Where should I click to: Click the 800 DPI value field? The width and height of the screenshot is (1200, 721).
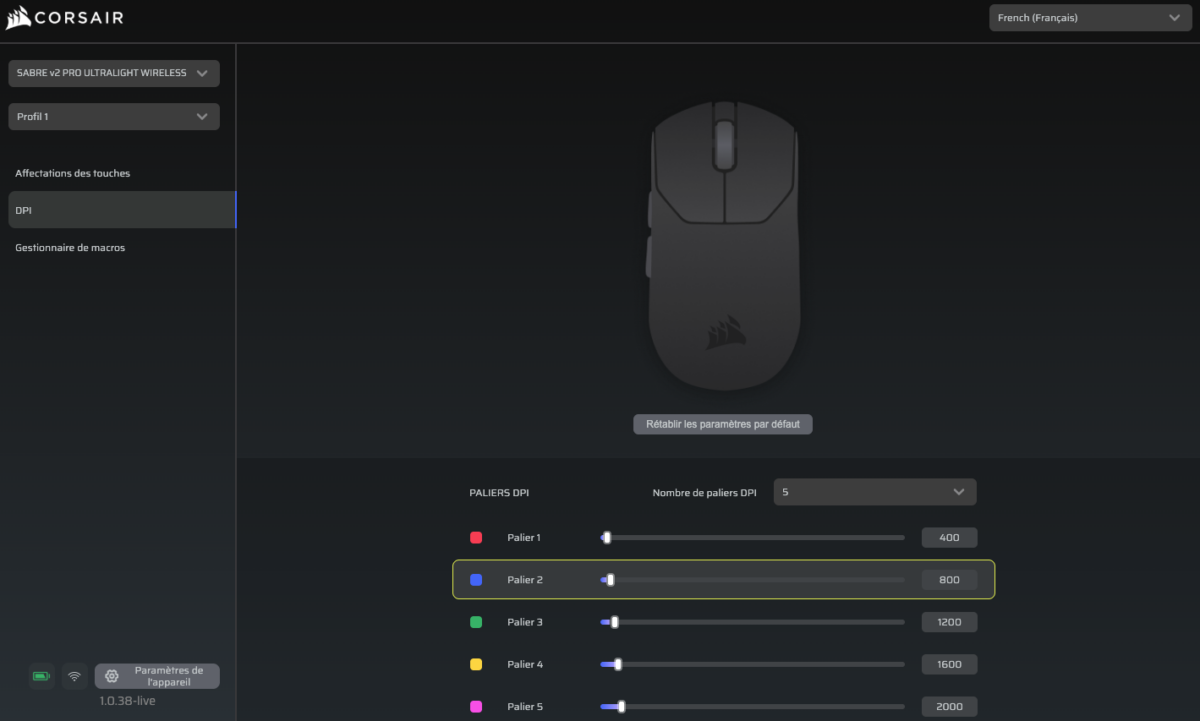point(948,579)
